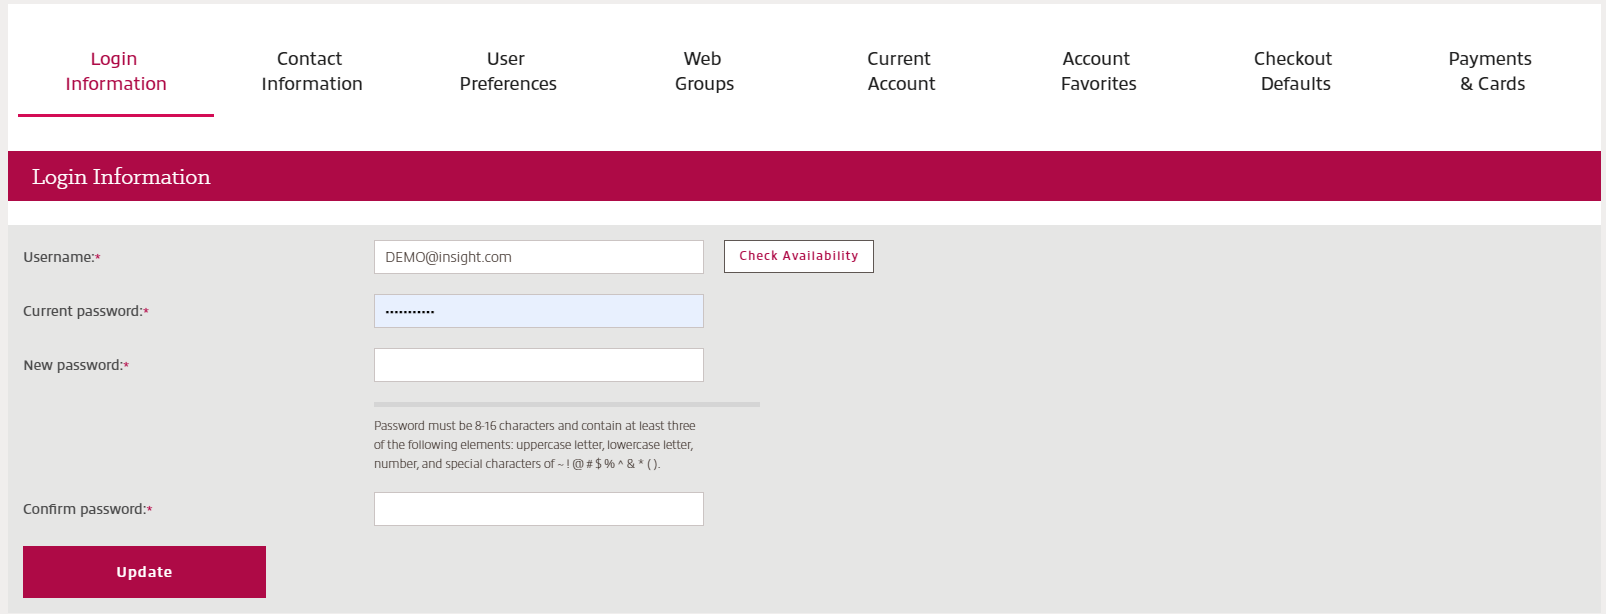Image resolution: width=1606 pixels, height=614 pixels.
Task: Open the Login Information tab
Action: 115,71
